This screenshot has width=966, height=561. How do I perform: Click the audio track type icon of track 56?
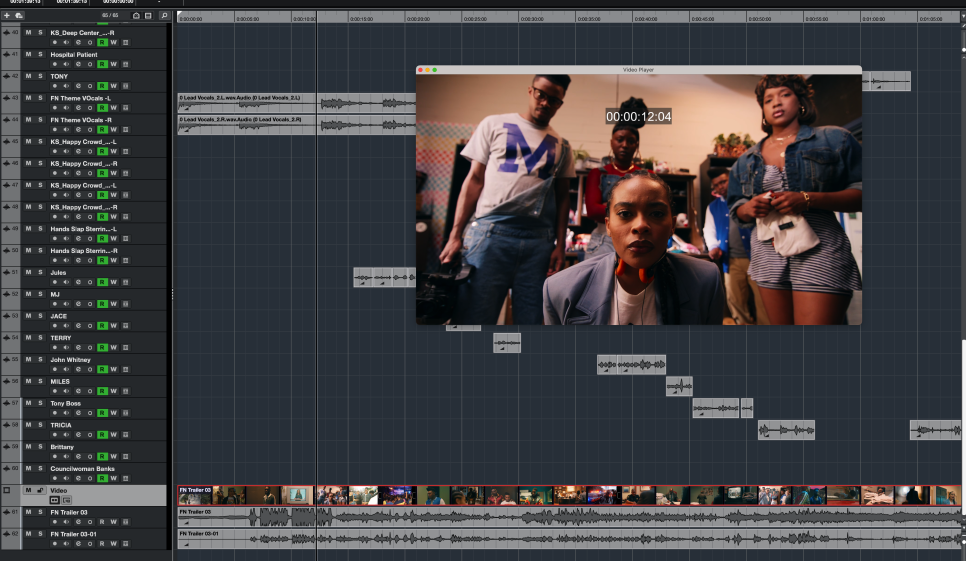click(x=7, y=381)
